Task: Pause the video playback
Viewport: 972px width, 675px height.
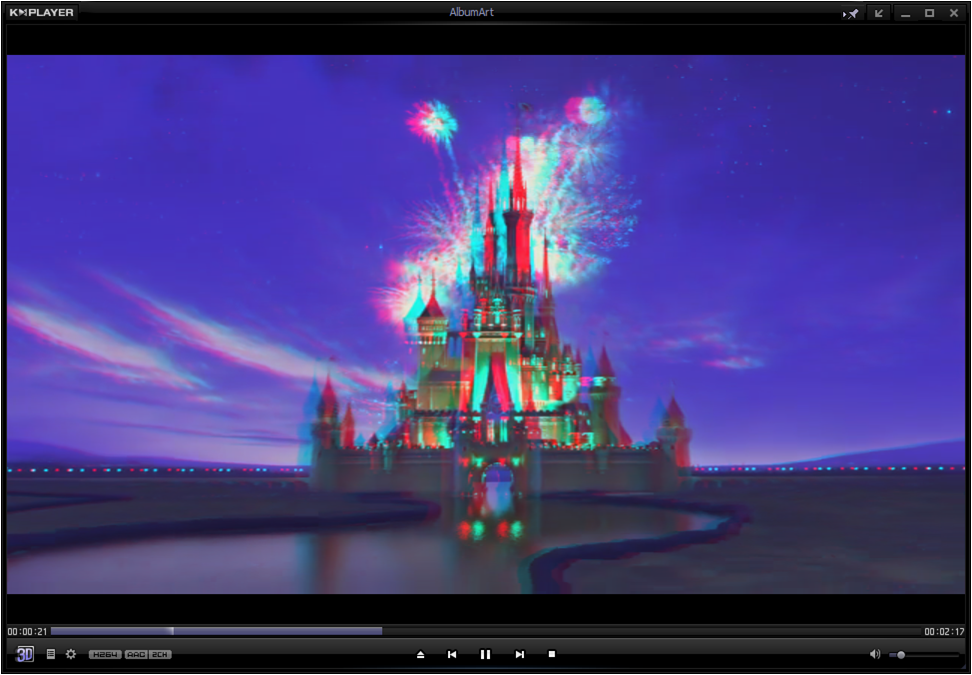Action: tap(485, 655)
